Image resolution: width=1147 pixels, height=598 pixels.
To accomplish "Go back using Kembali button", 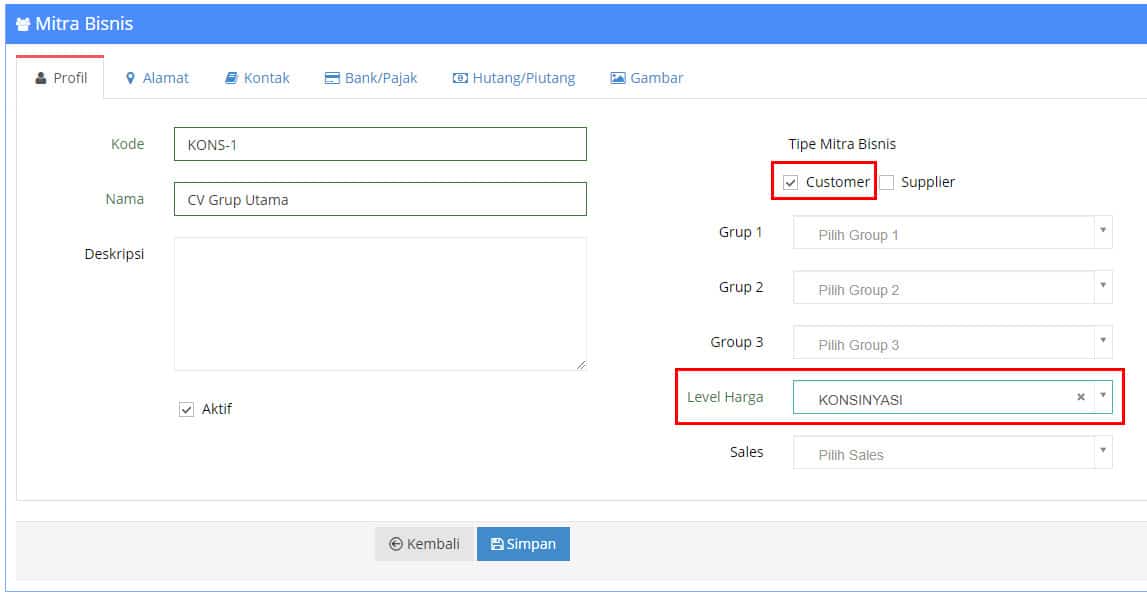I will click(425, 544).
